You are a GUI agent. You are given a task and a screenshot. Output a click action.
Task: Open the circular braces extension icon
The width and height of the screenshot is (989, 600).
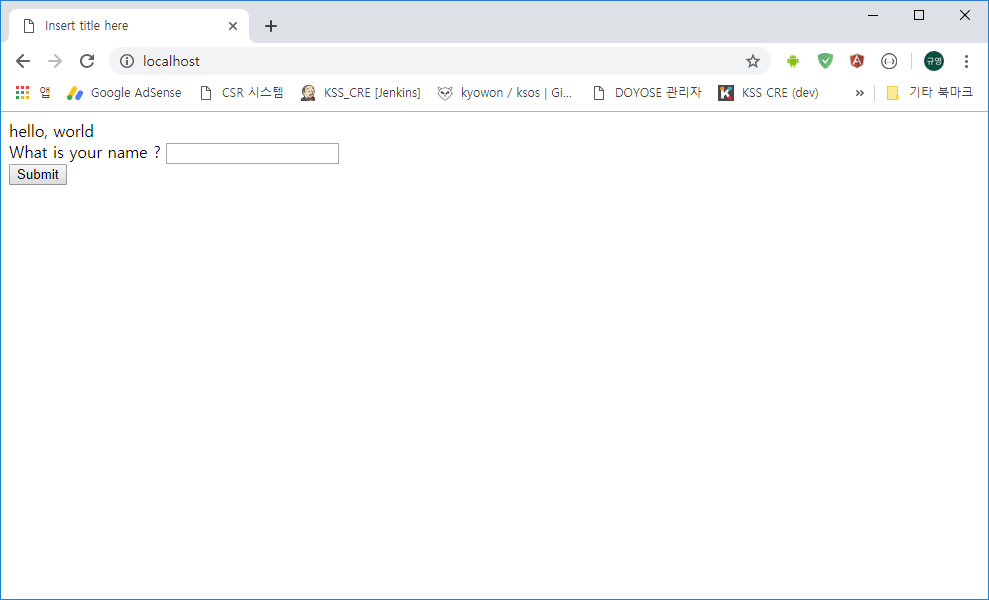click(889, 61)
